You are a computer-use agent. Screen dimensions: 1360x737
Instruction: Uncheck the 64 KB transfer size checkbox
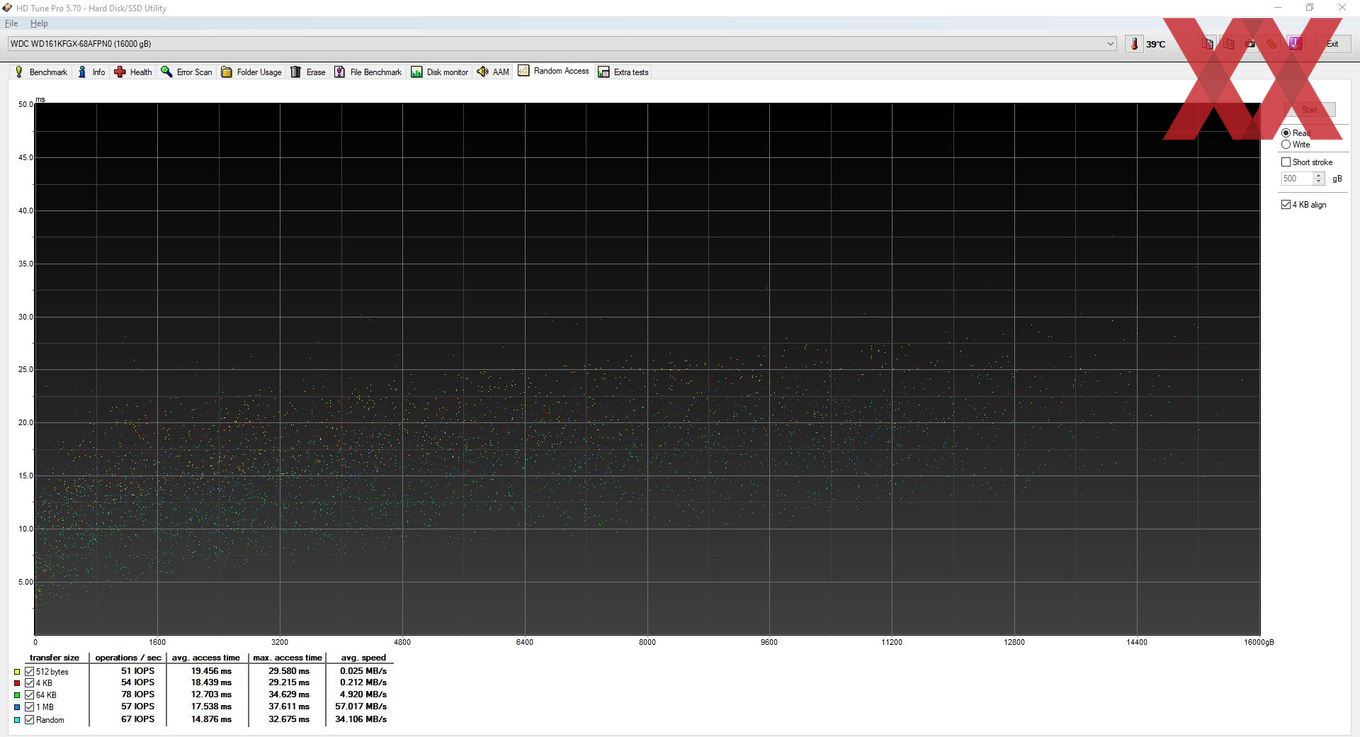[x=30, y=695]
